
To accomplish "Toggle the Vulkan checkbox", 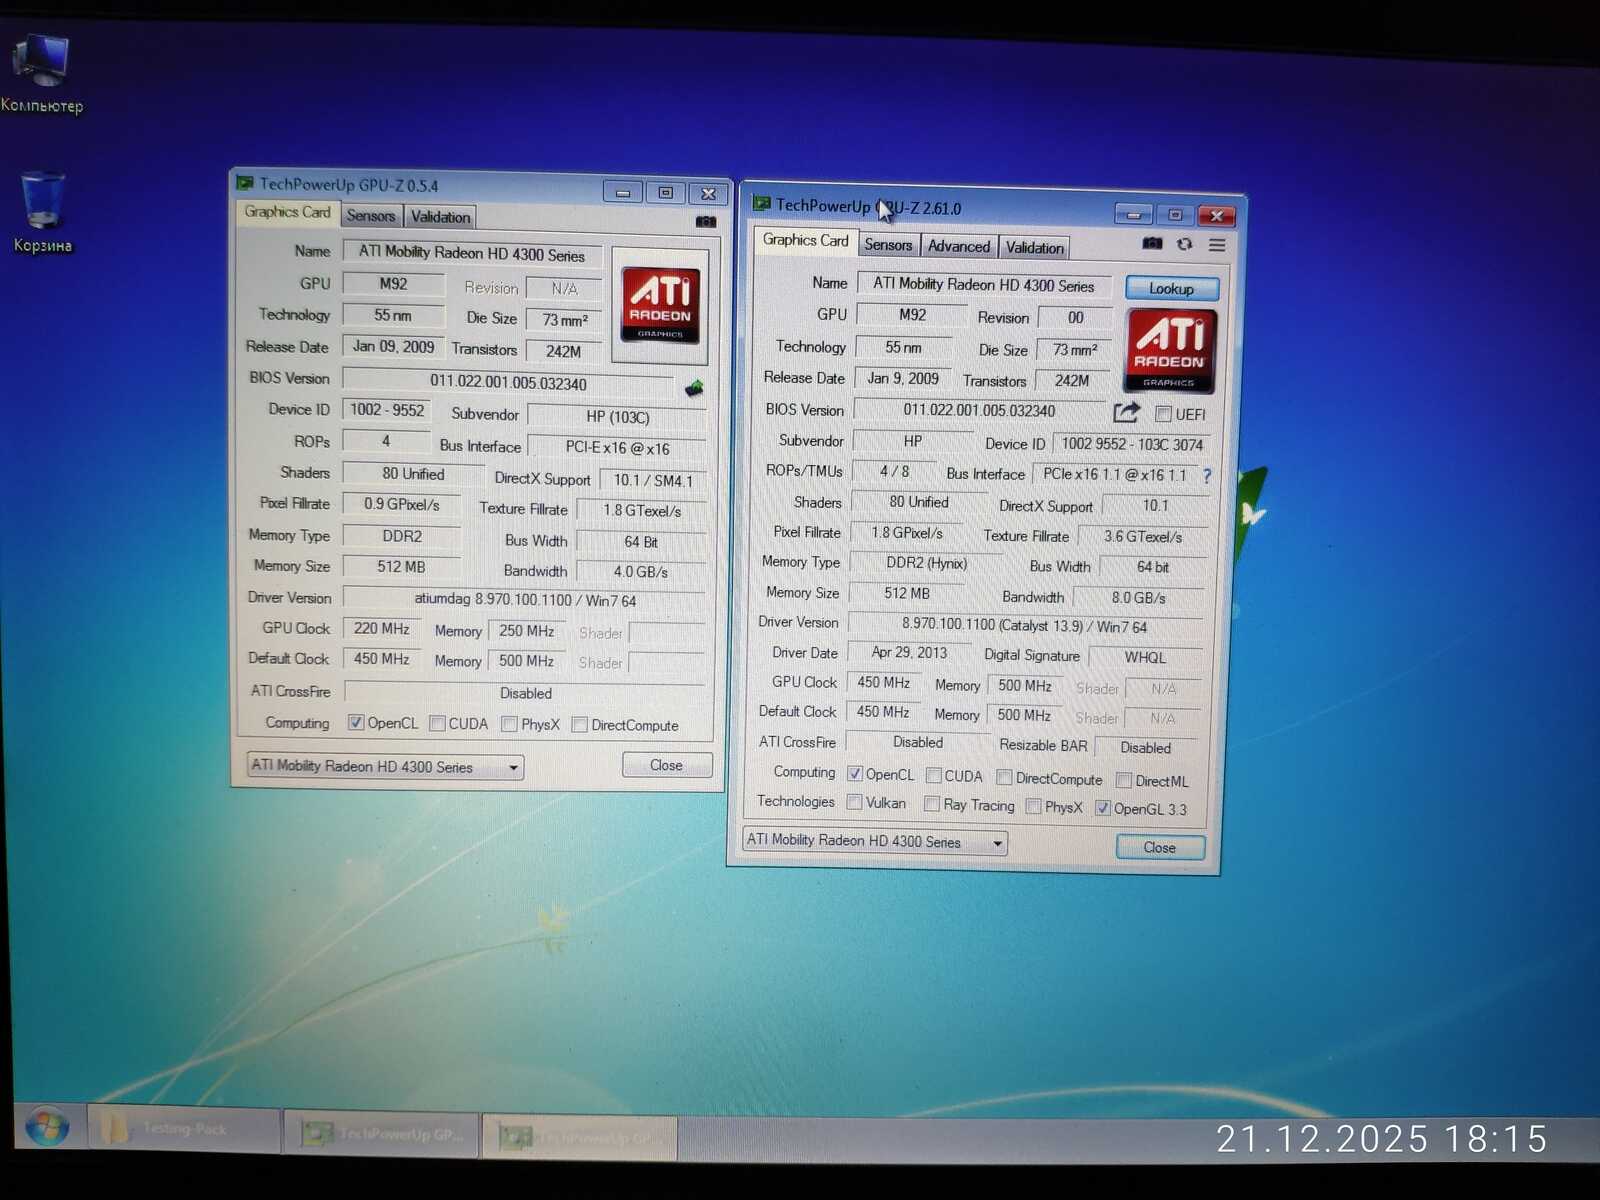I will tap(854, 802).
